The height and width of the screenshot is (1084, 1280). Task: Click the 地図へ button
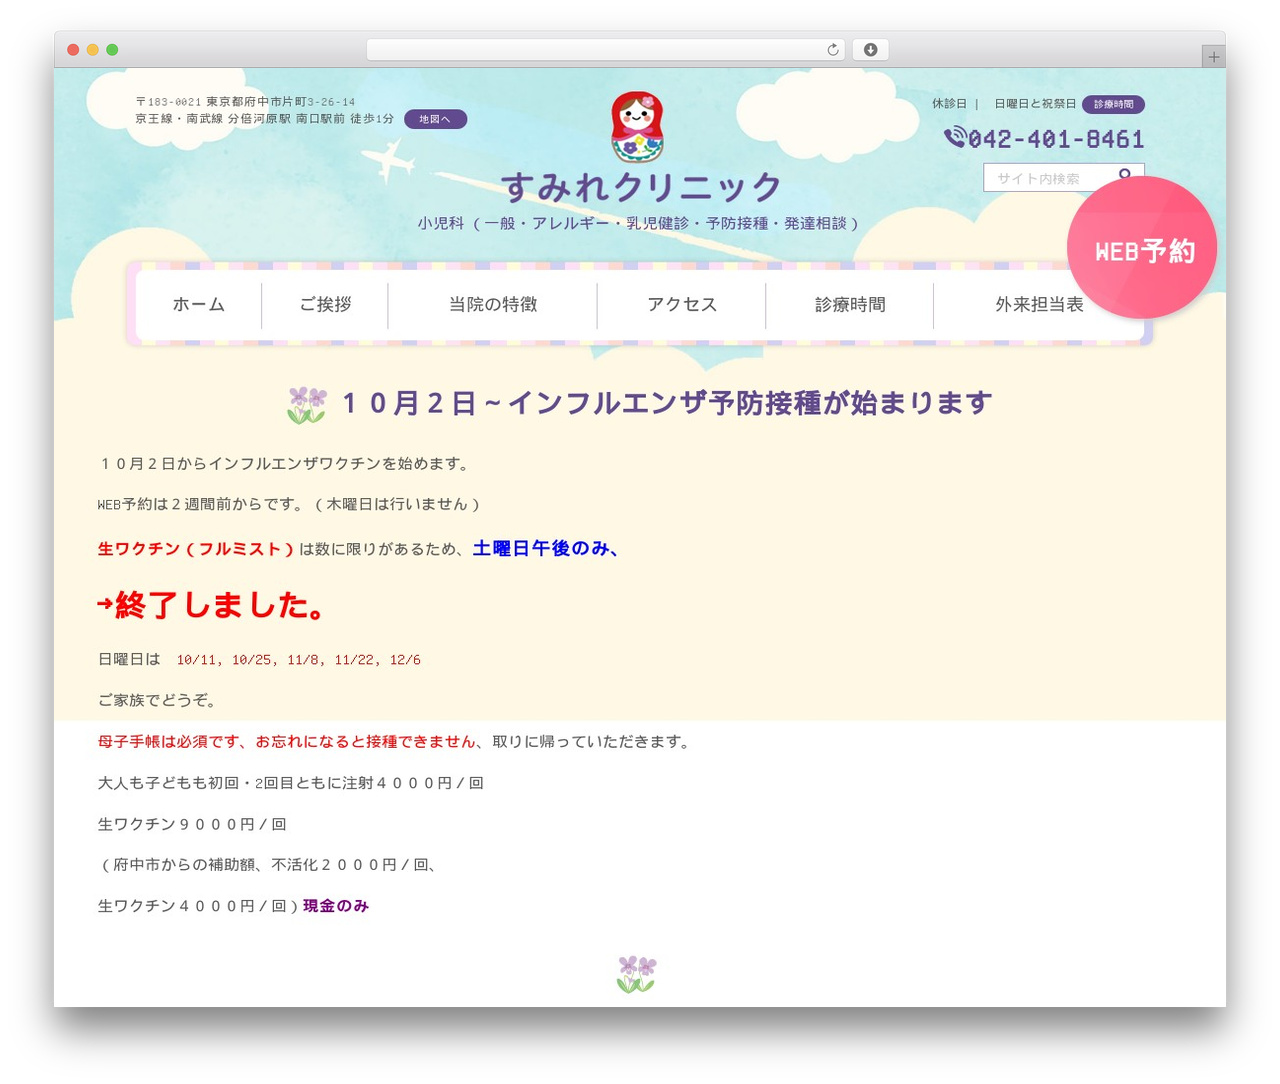point(435,119)
